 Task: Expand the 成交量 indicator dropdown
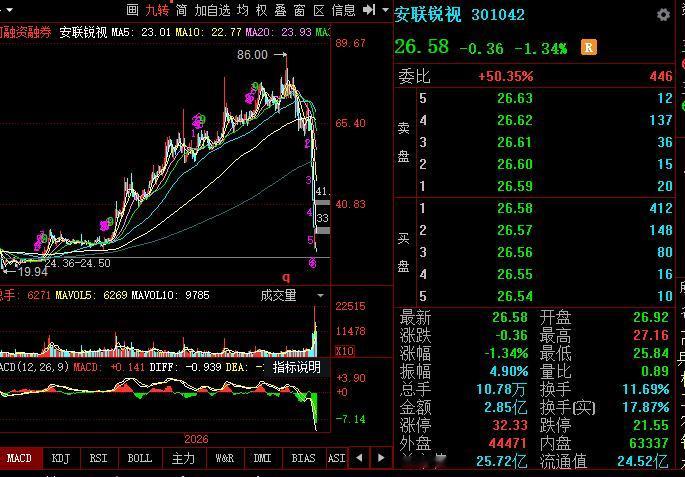tap(320, 296)
